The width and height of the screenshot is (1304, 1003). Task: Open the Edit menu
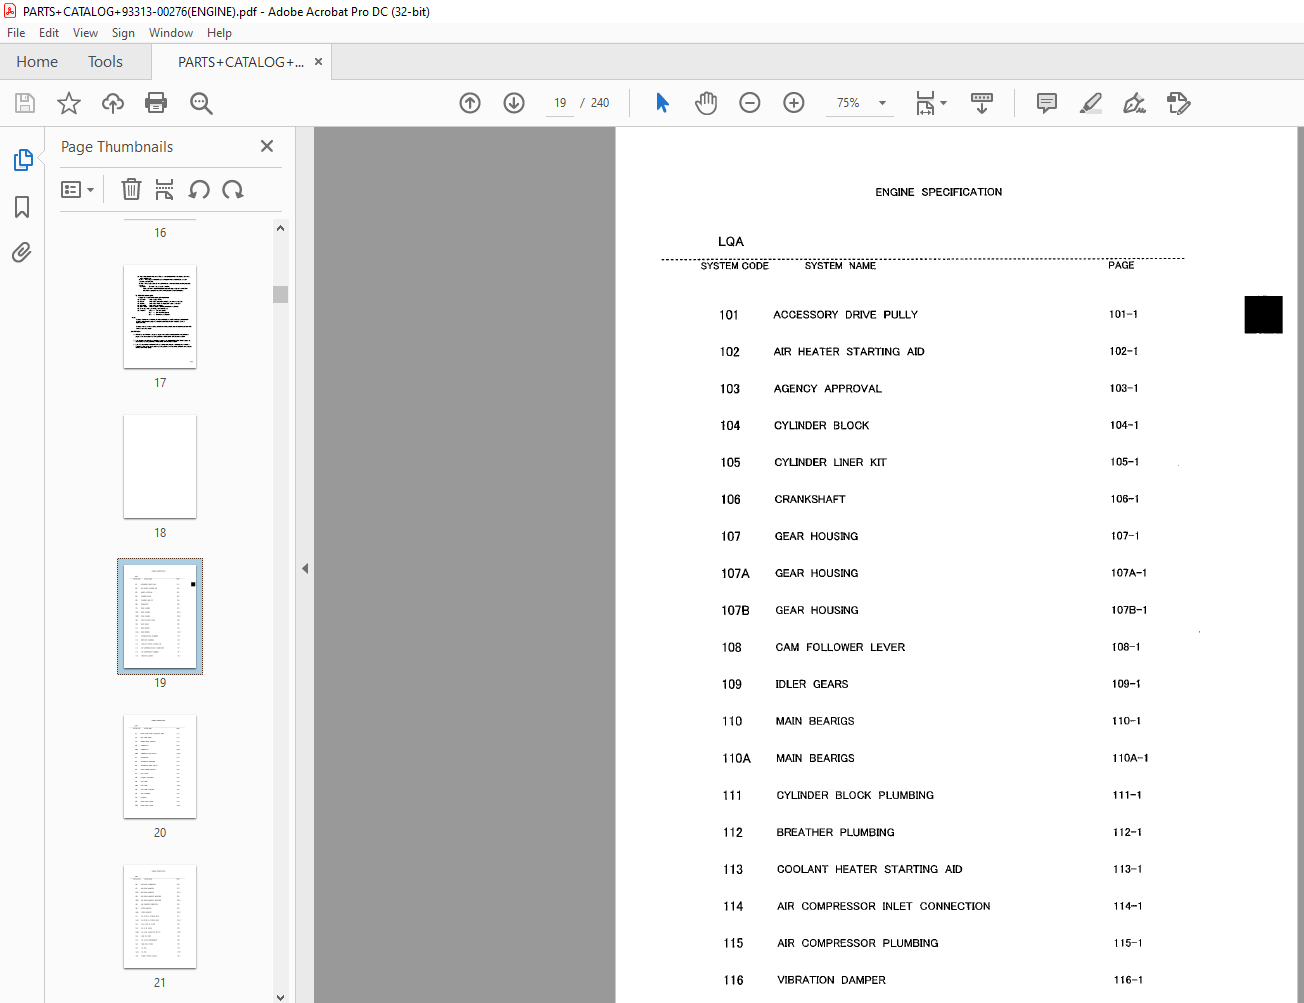pyautogui.click(x=49, y=33)
